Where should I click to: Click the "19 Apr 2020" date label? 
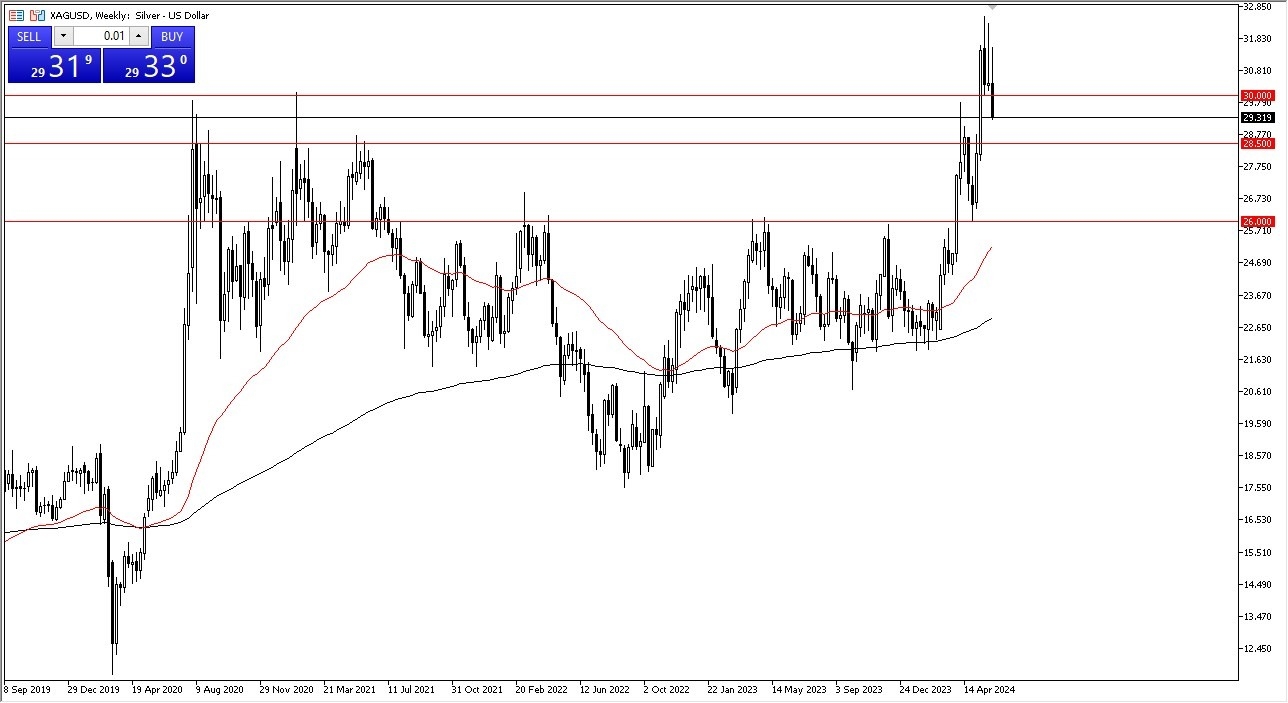pos(157,689)
